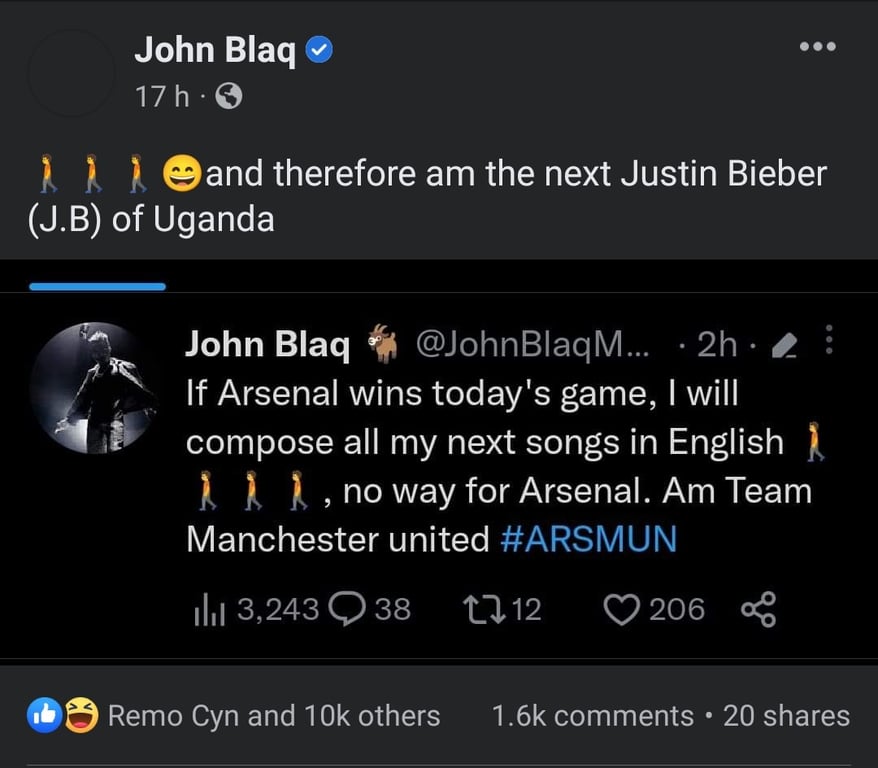Open the three-dot post options menu
Image resolution: width=878 pixels, height=768 pixels.
[817, 46]
